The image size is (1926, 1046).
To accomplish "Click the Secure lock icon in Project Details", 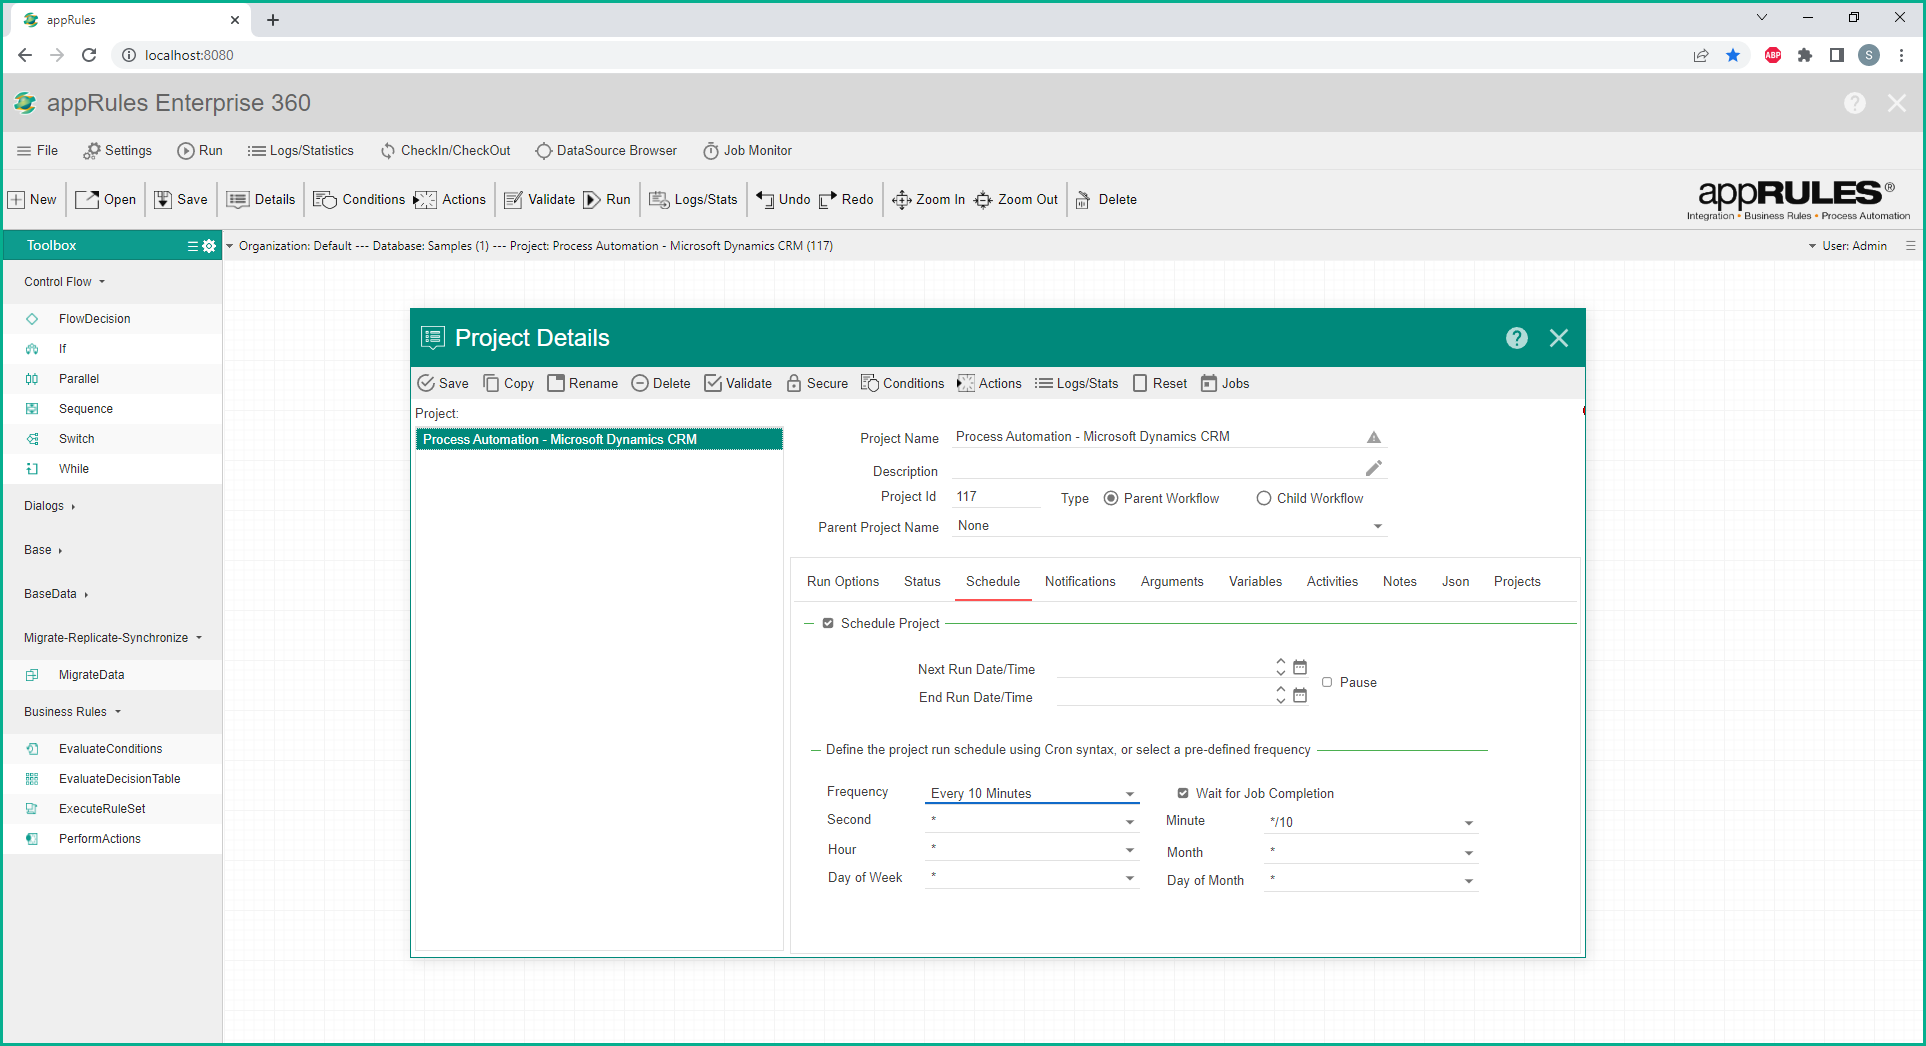I will point(794,383).
